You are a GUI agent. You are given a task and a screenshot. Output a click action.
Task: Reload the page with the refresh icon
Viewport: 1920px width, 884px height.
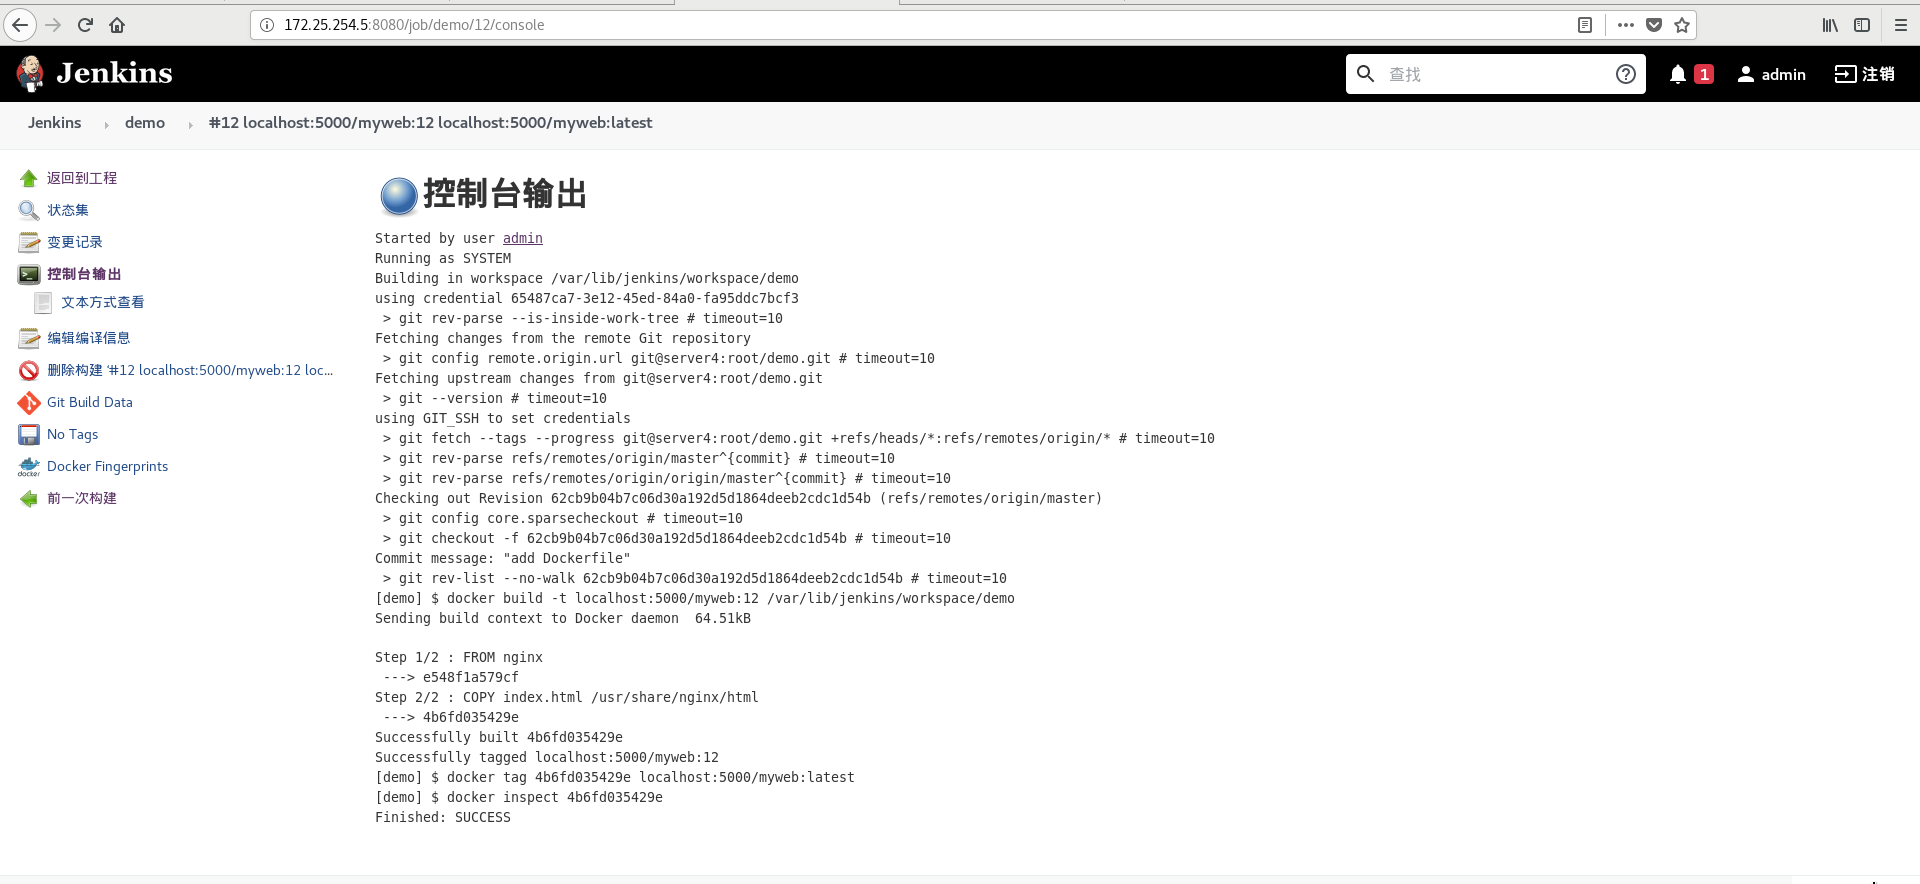coord(85,25)
